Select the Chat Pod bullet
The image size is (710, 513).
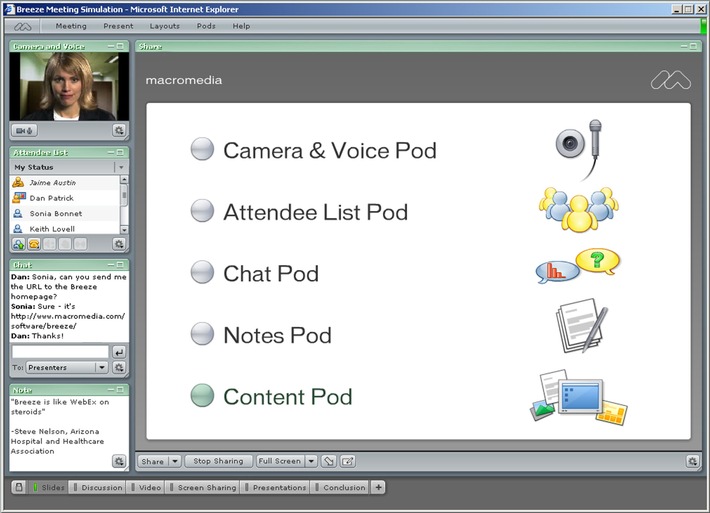point(202,272)
